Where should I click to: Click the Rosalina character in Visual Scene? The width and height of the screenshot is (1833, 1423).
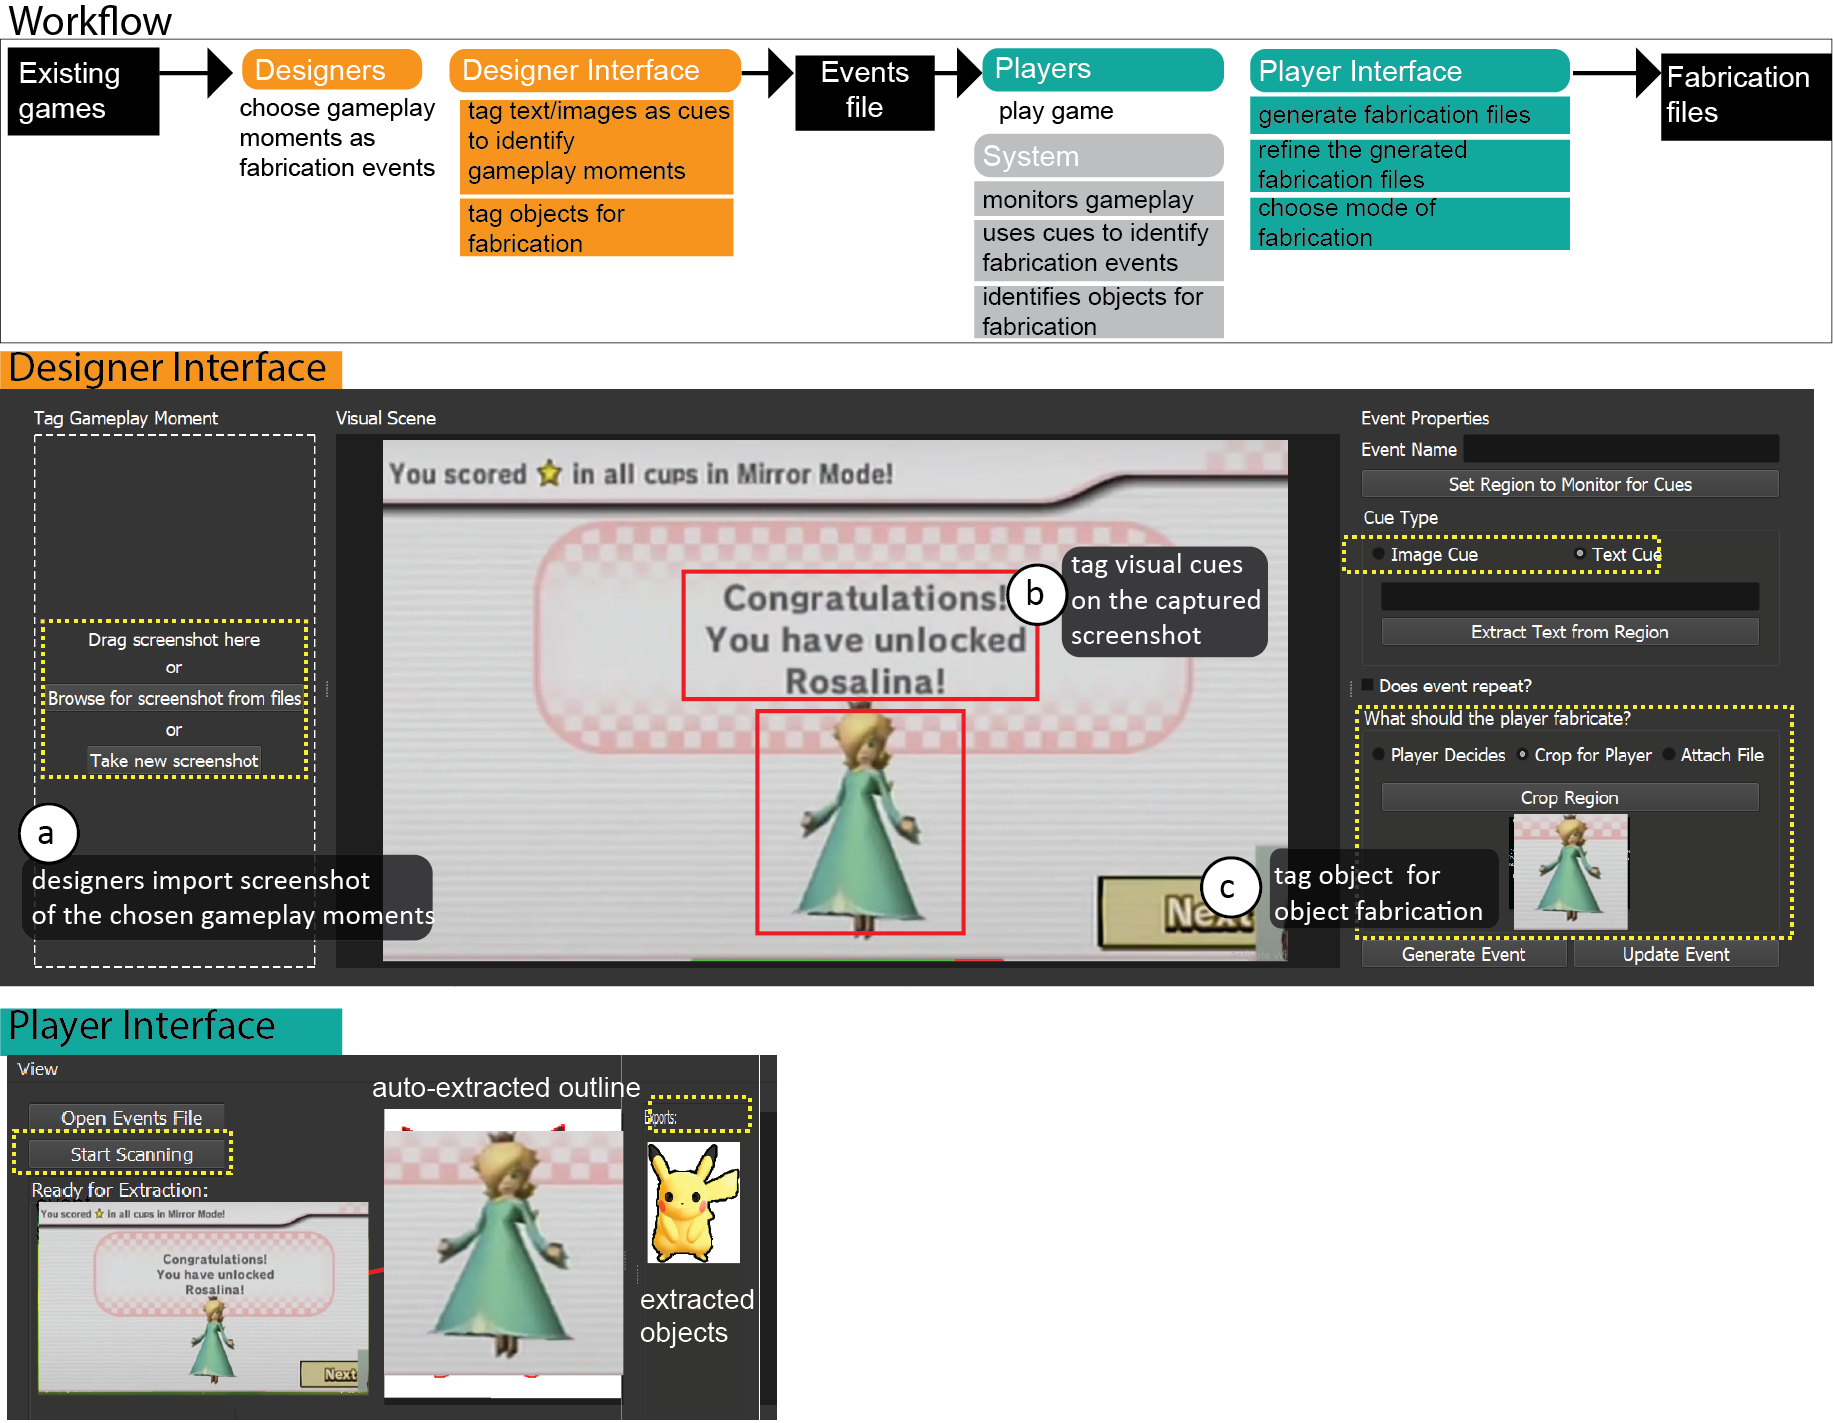(x=860, y=822)
